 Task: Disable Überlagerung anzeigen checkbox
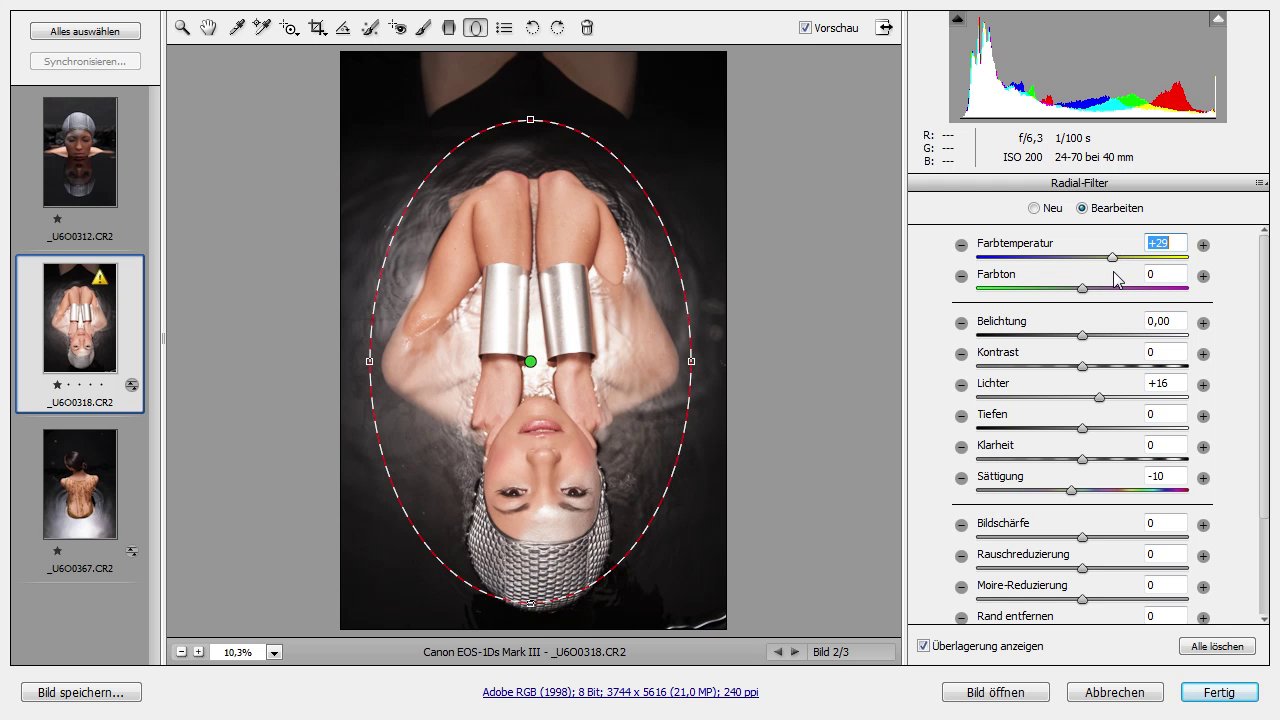coord(923,646)
